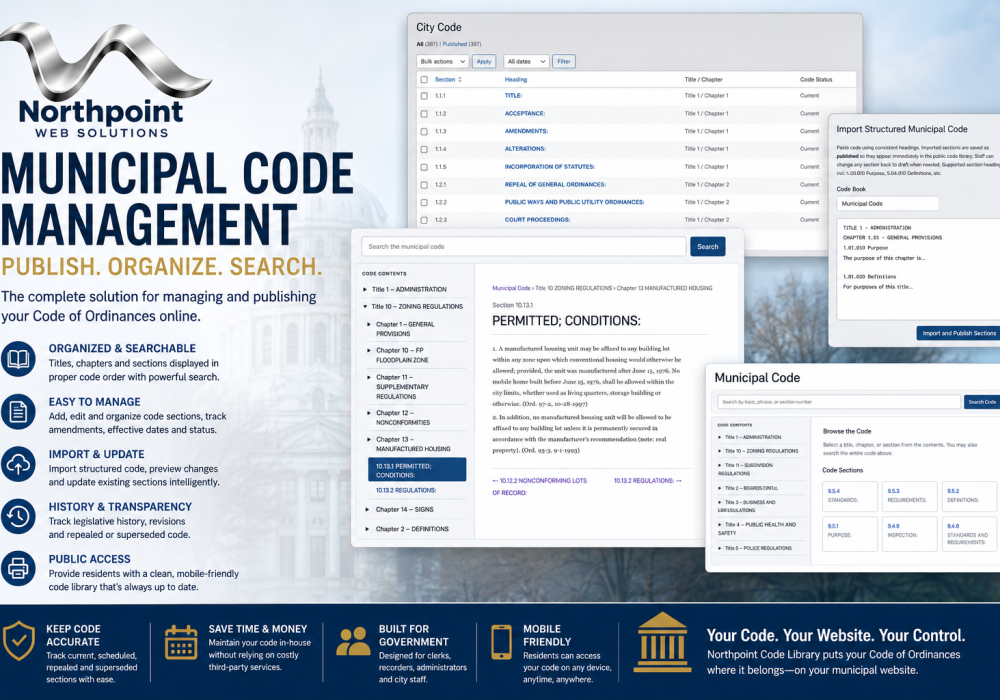Click the open book Organized & Searchable icon

point(18,359)
